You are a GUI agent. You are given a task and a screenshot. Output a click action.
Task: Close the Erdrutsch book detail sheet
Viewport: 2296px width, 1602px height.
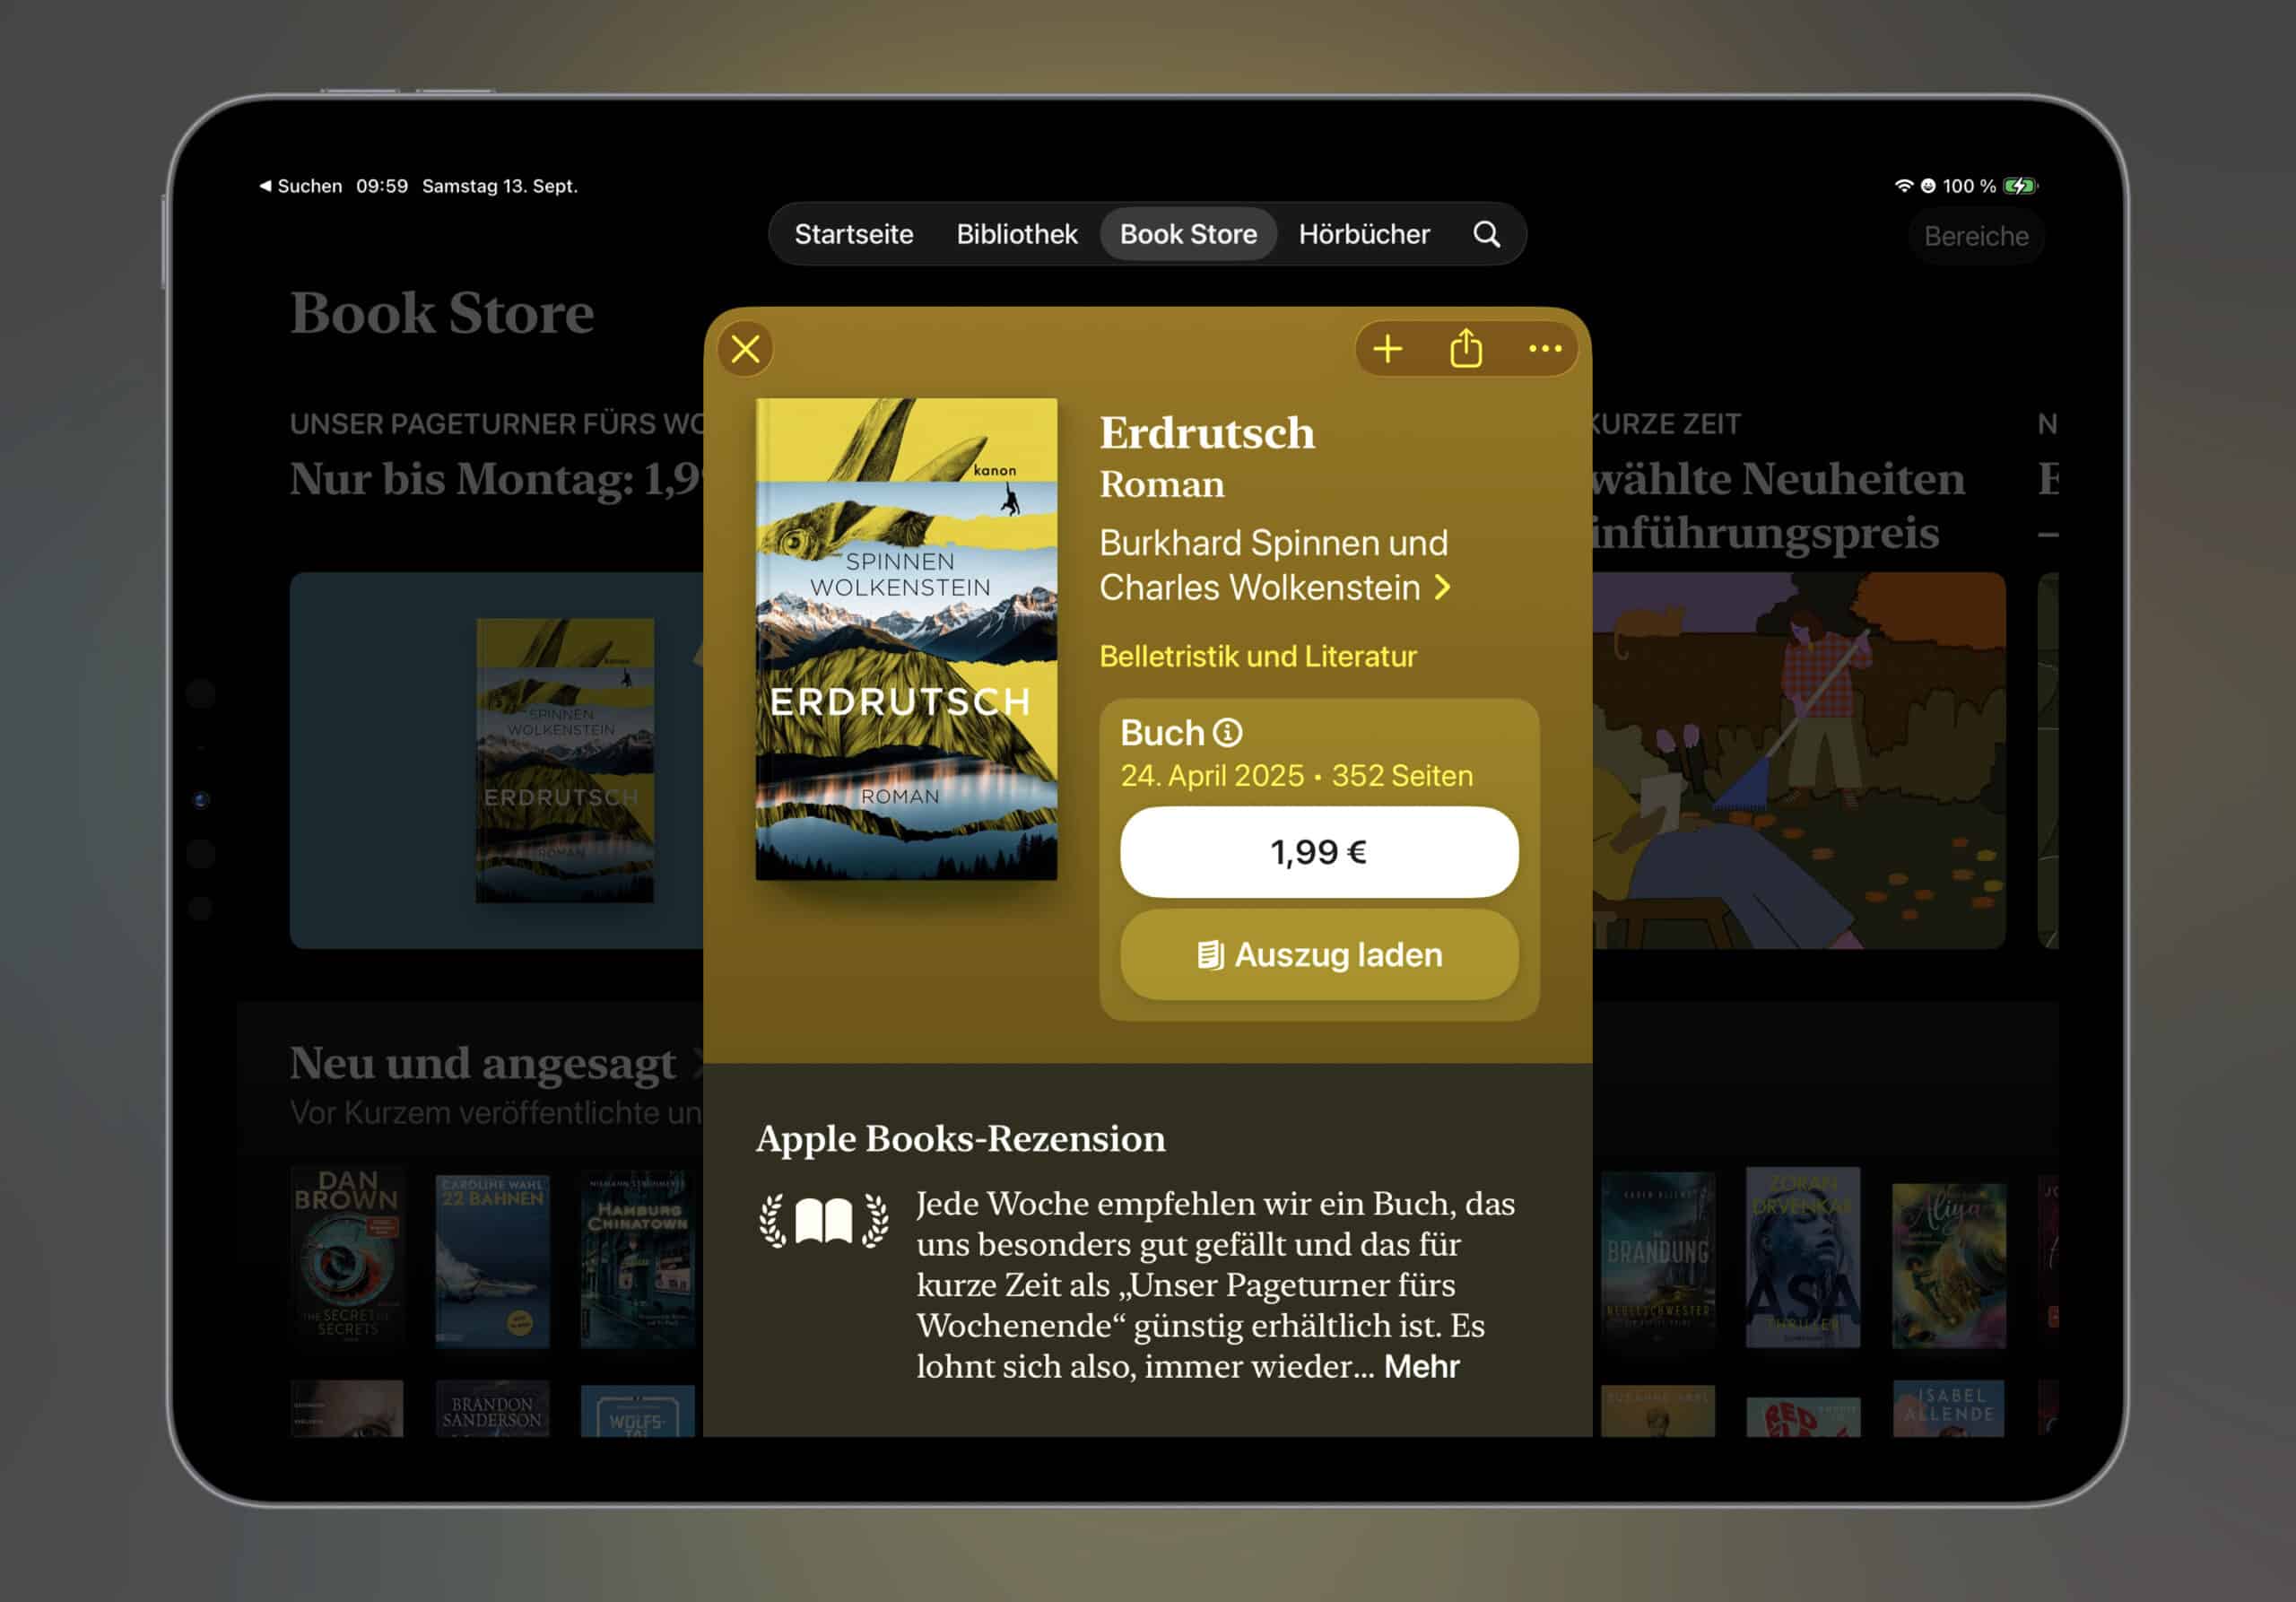coord(745,349)
